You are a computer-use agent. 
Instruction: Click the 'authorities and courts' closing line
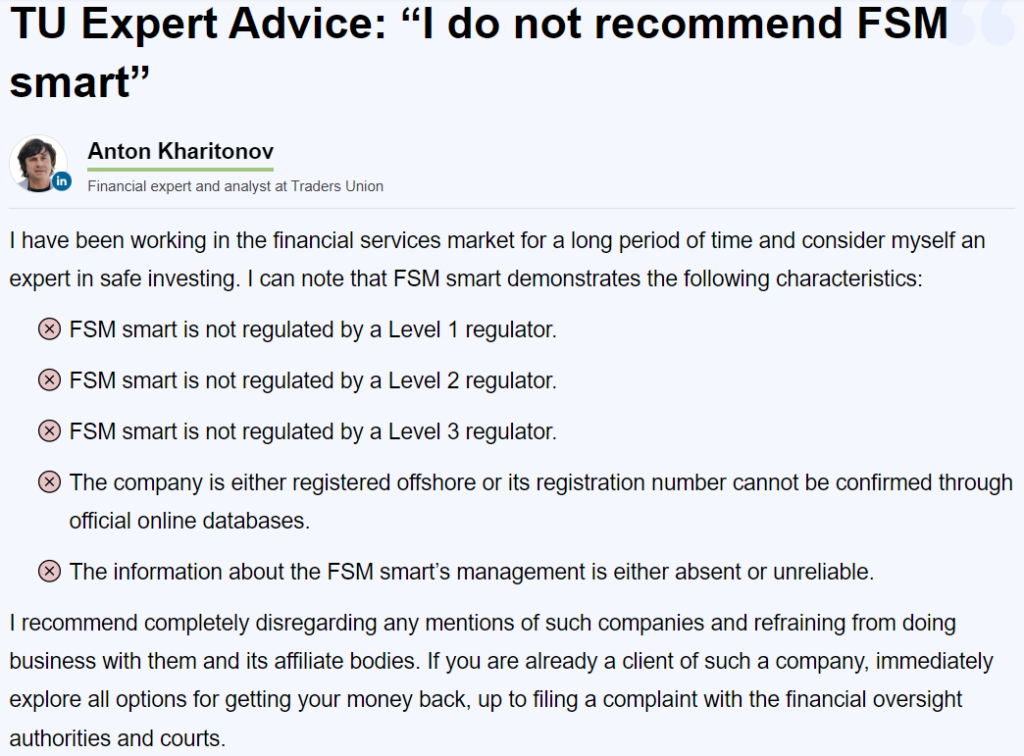[x=118, y=738]
